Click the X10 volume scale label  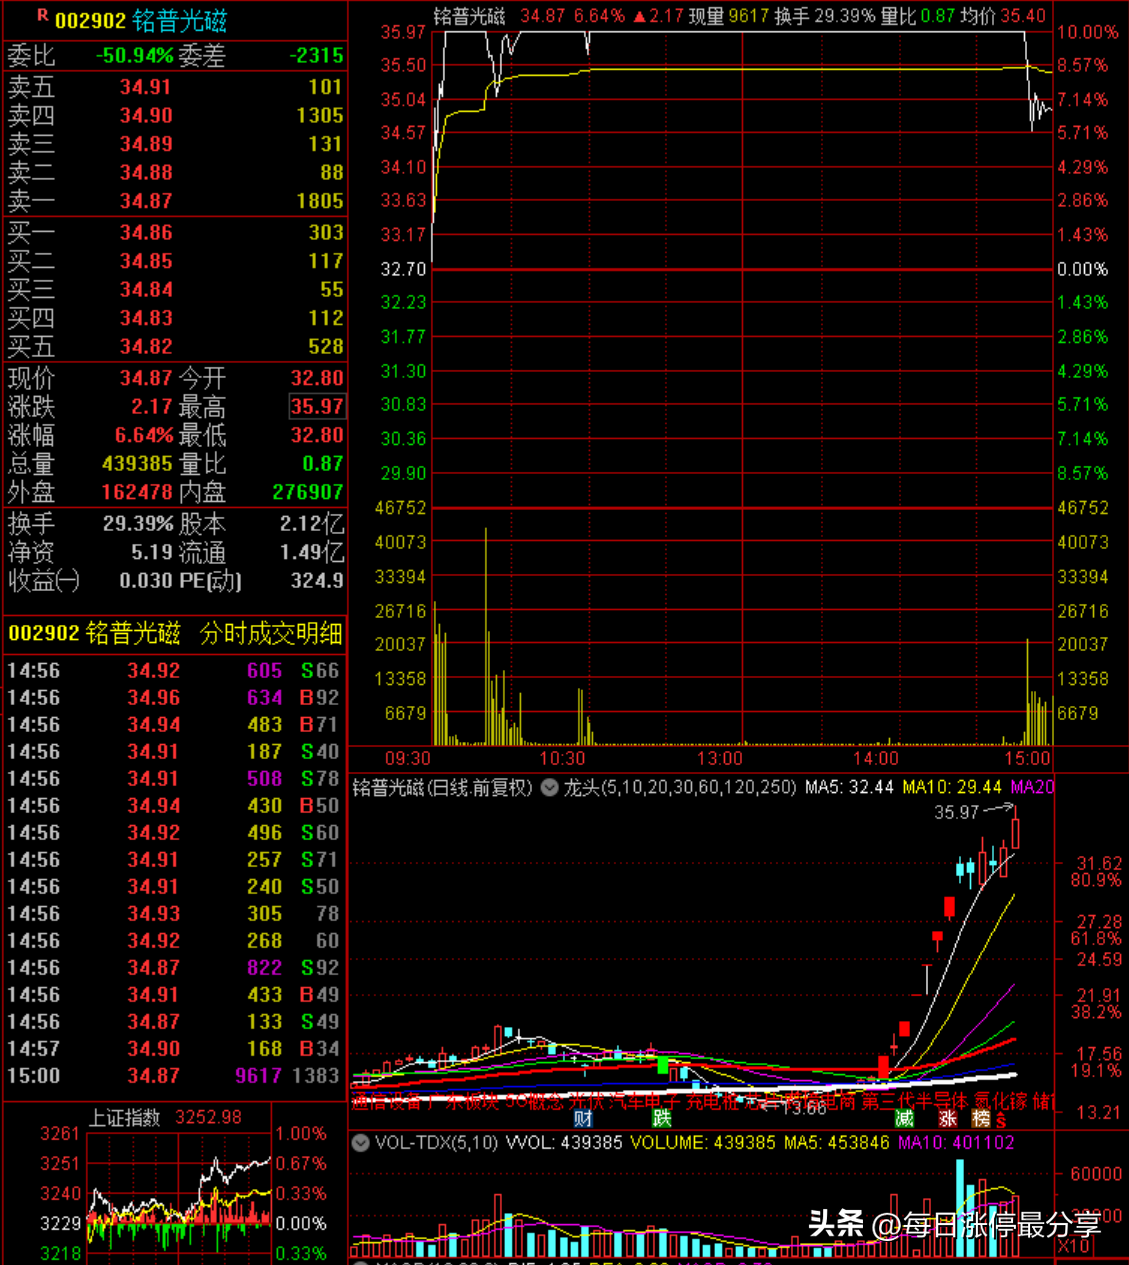point(1074,1246)
